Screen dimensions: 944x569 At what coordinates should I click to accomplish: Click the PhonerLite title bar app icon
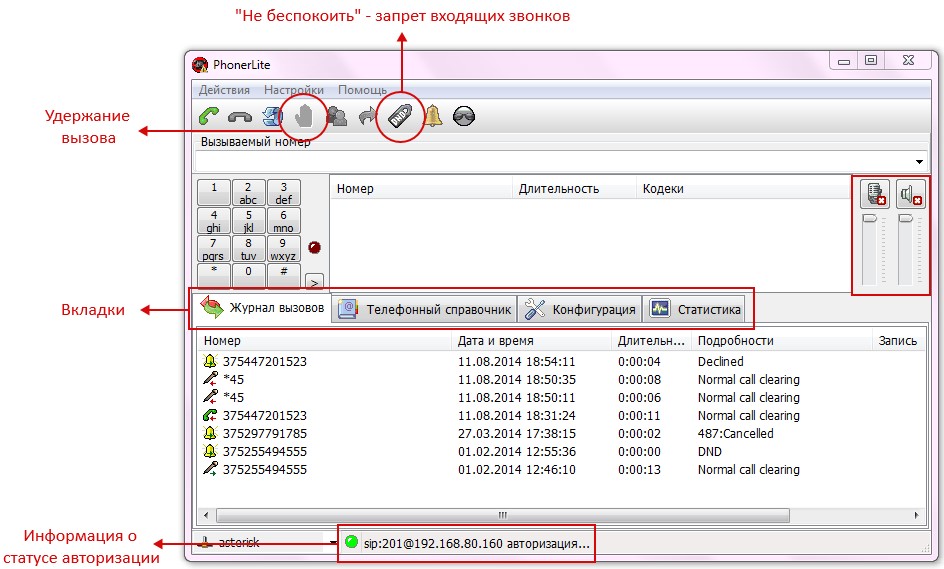(200, 64)
